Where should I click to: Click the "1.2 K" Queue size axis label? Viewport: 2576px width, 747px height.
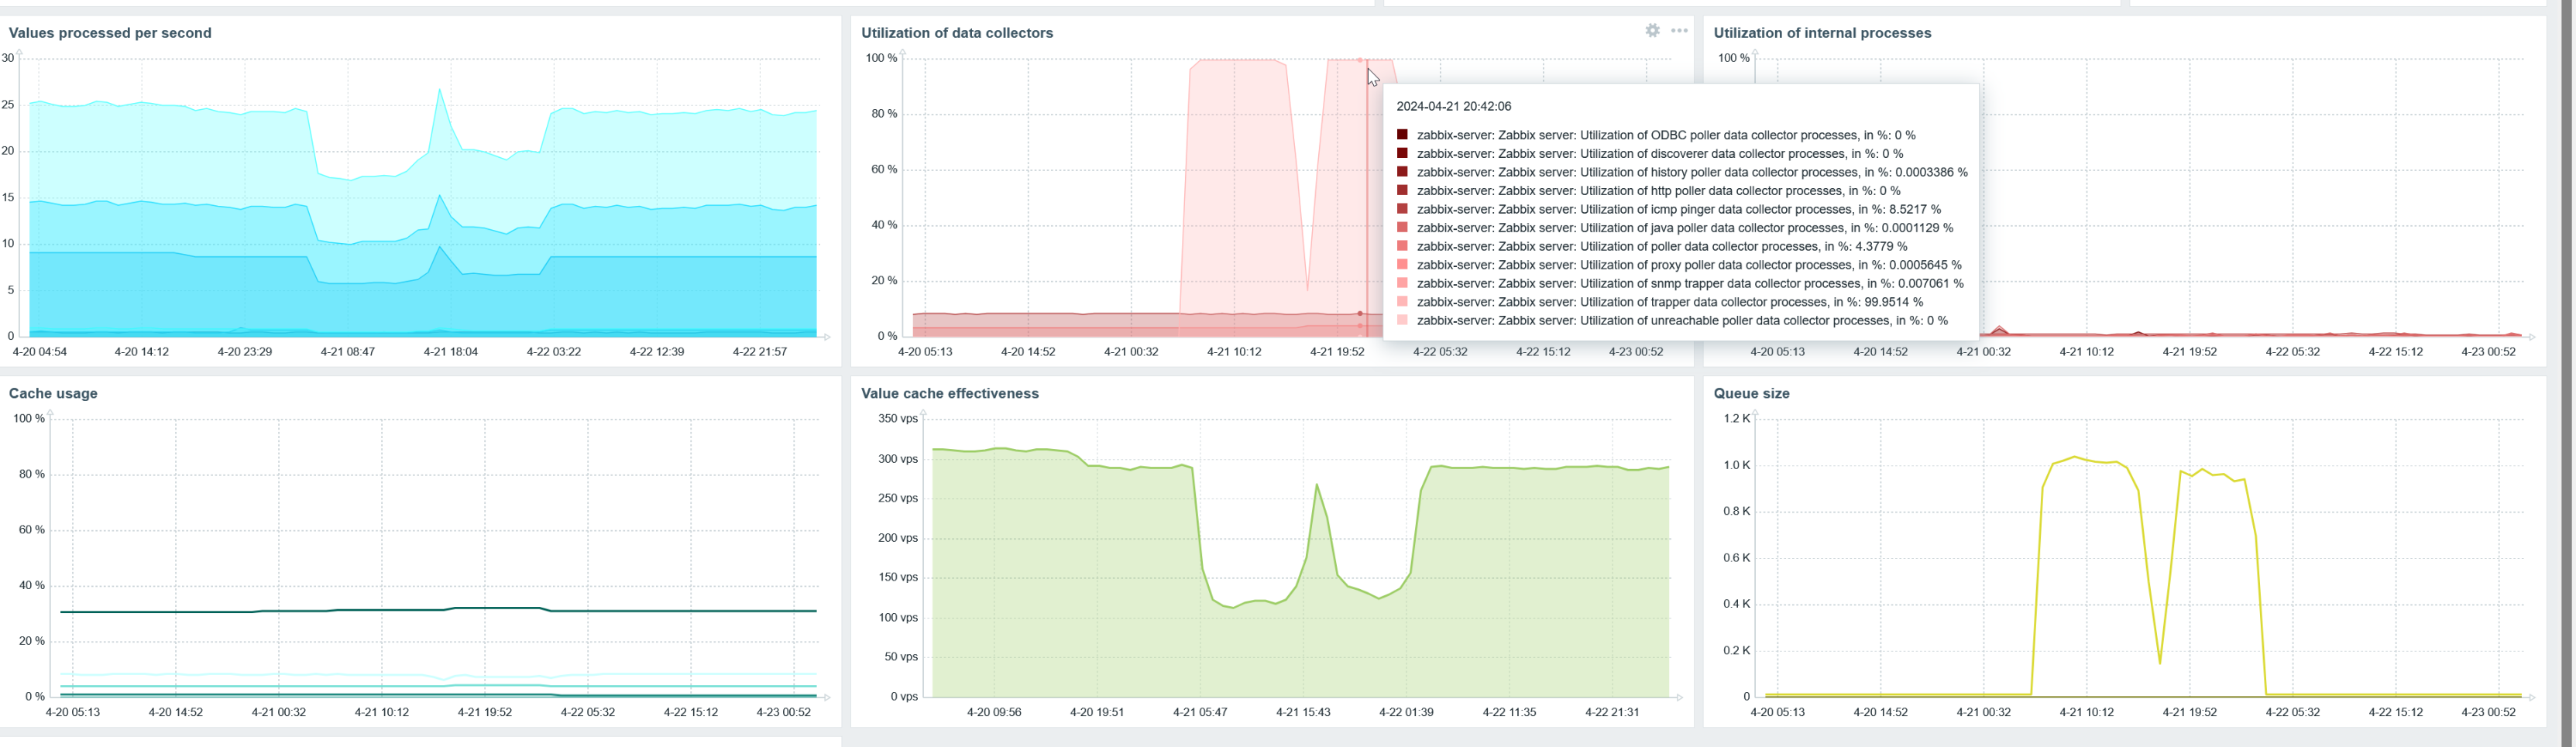coord(1737,418)
